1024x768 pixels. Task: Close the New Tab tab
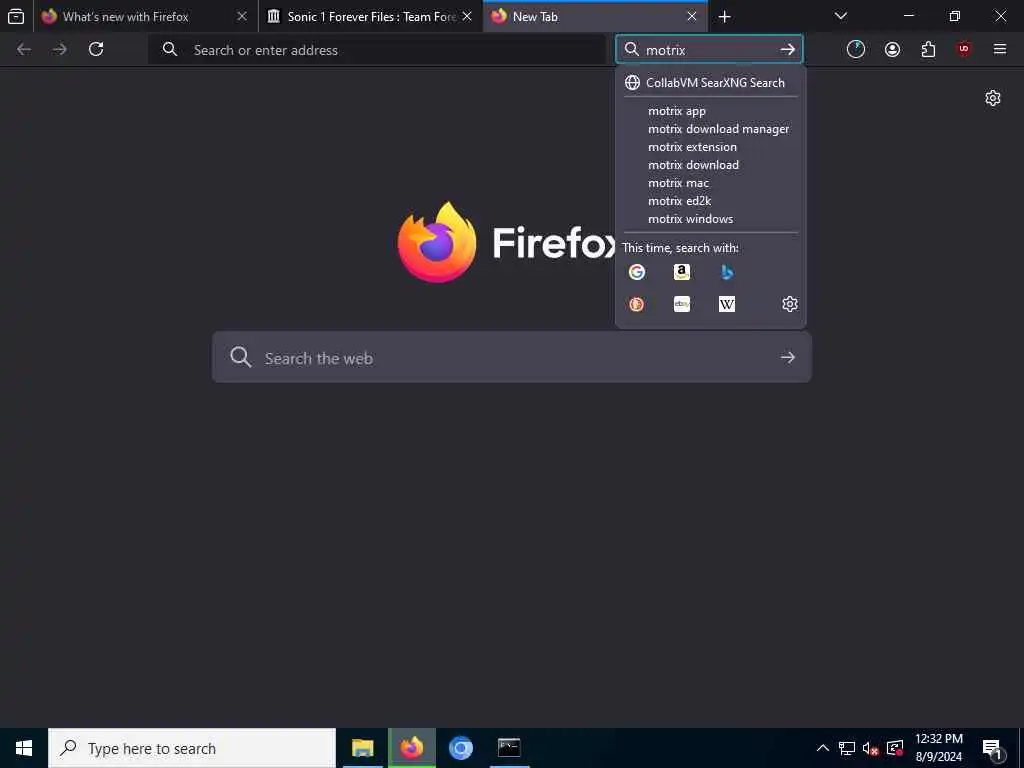(x=692, y=16)
